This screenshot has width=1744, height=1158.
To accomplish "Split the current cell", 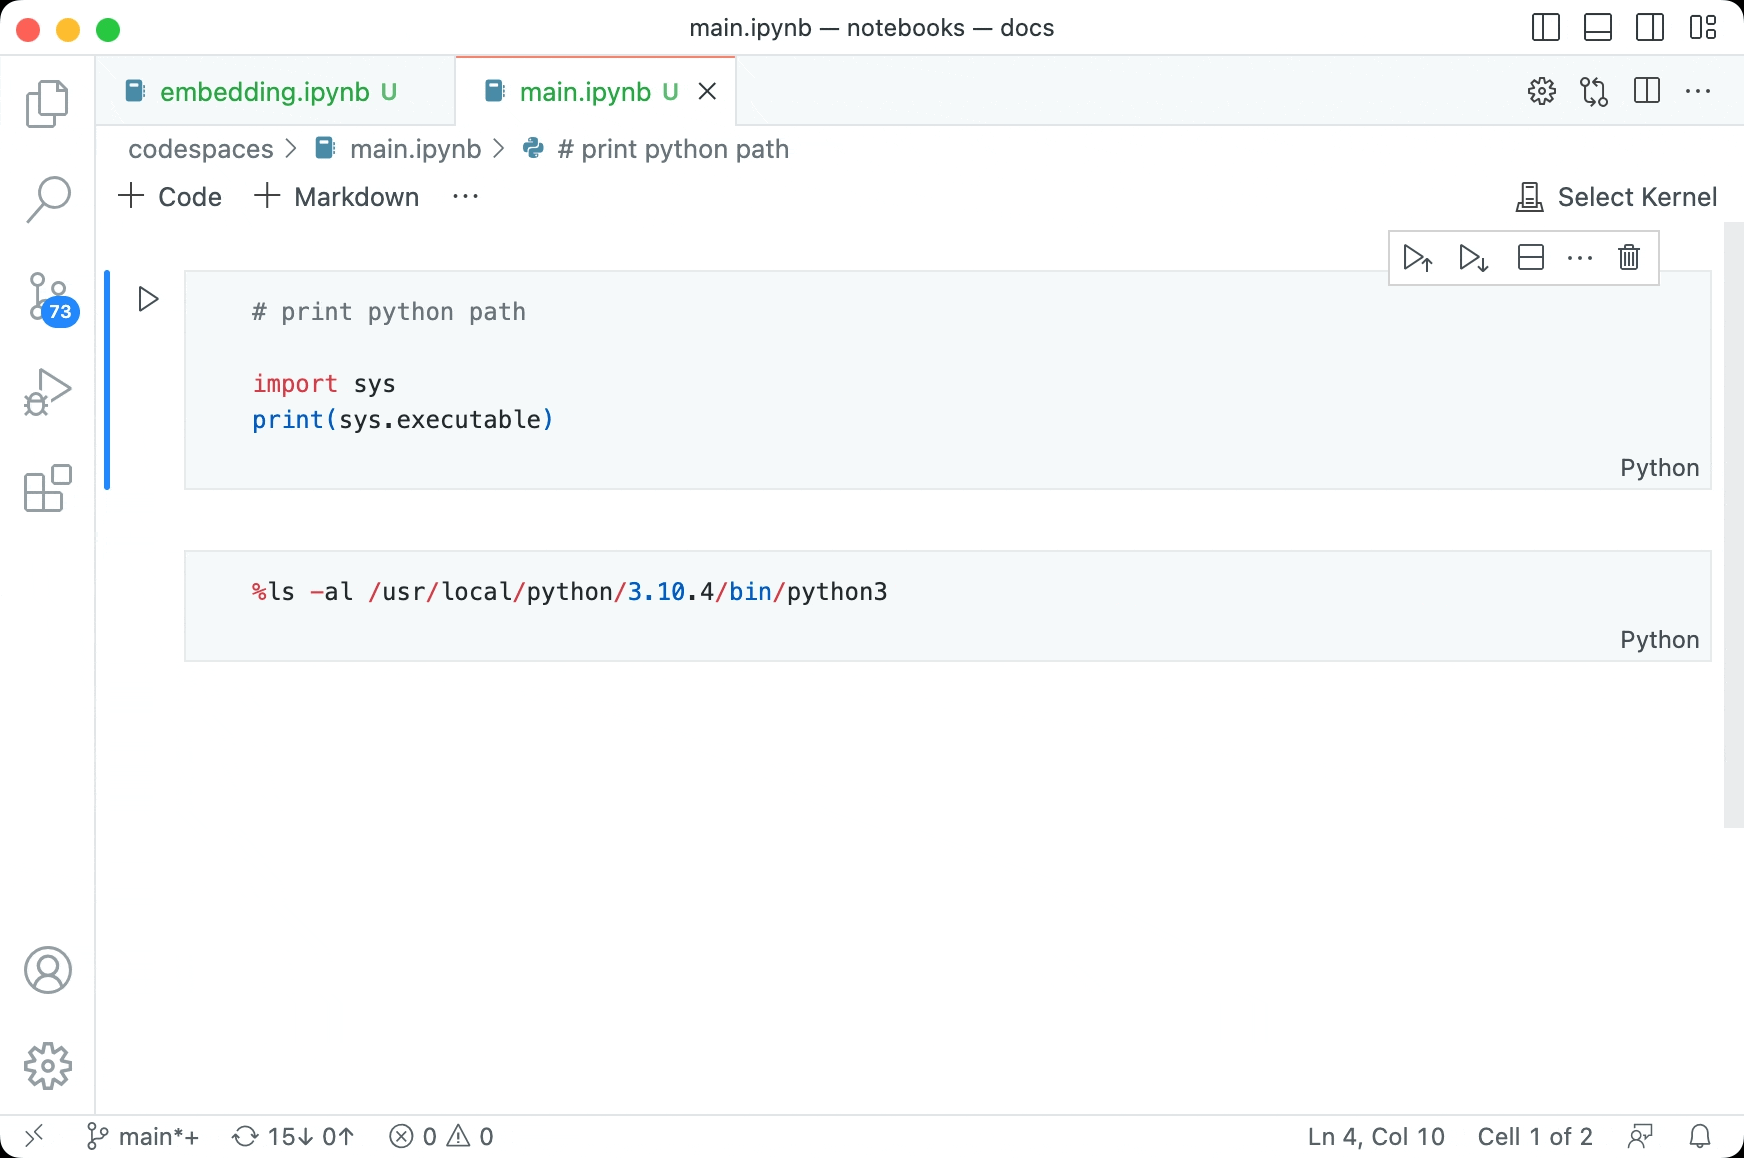I will pyautogui.click(x=1531, y=257).
